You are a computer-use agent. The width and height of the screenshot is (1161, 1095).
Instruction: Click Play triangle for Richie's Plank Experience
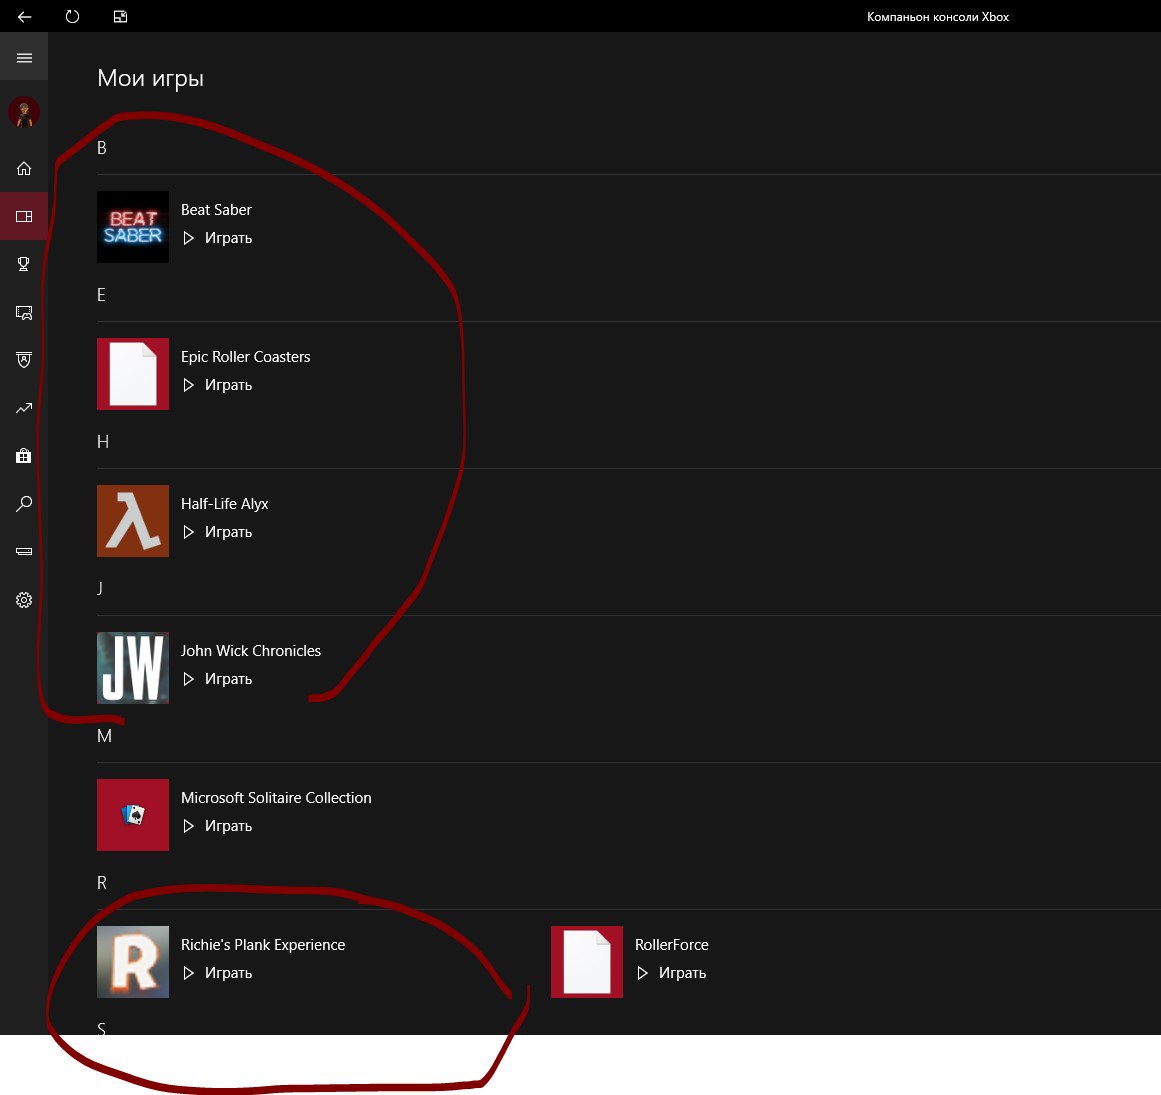point(189,973)
